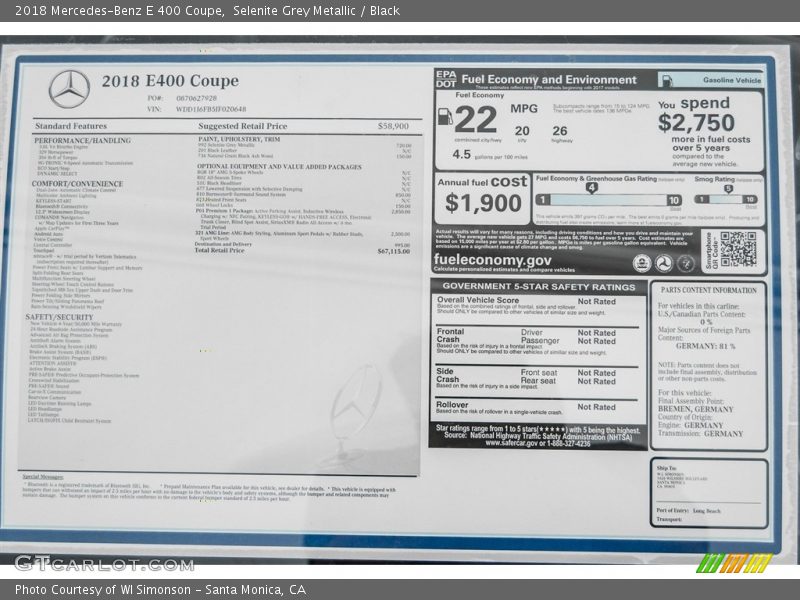The image size is (800, 600).
Task: Click the rating 5 marker on smog scale
Action: [x=727, y=188]
